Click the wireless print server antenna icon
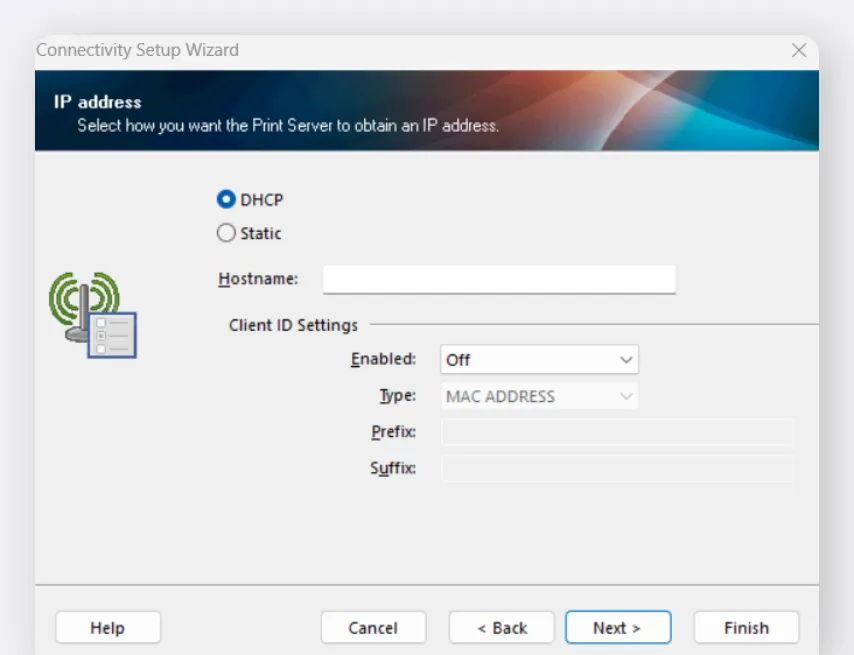The width and height of the screenshot is (854, 655). point(93,315)
